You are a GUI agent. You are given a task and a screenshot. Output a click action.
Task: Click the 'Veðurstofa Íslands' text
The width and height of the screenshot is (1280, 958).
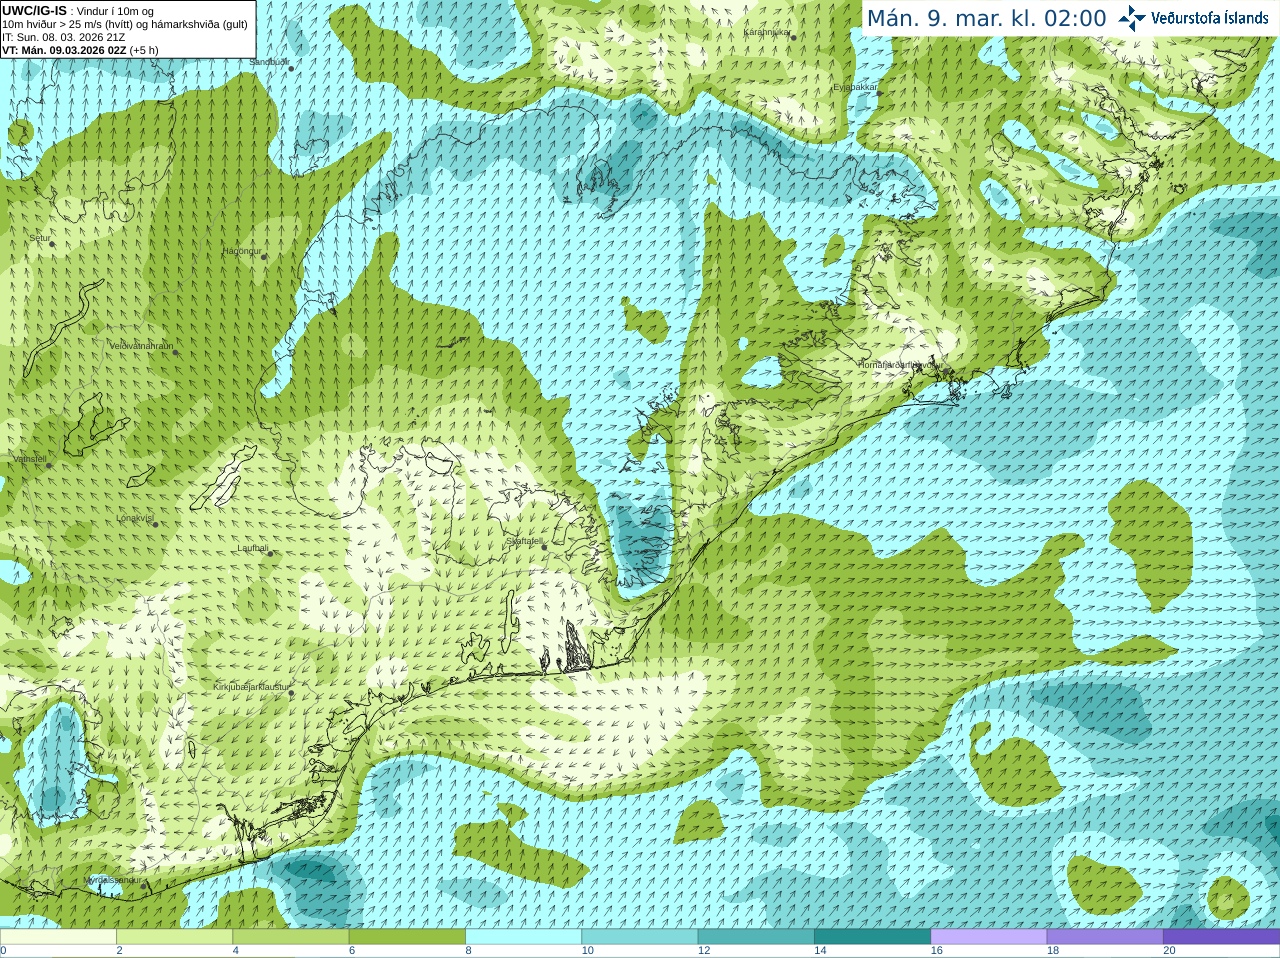[1210, 18]
